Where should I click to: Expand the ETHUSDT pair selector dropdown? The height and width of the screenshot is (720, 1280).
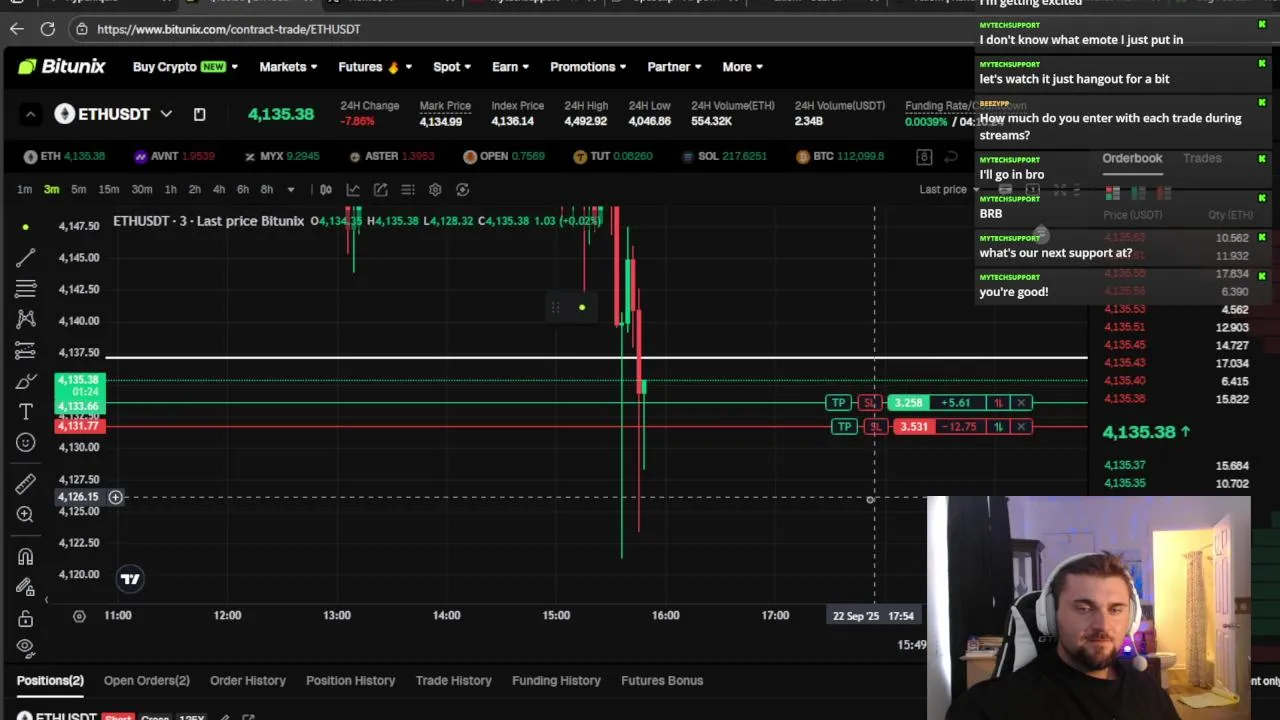(x=166, y=114)
